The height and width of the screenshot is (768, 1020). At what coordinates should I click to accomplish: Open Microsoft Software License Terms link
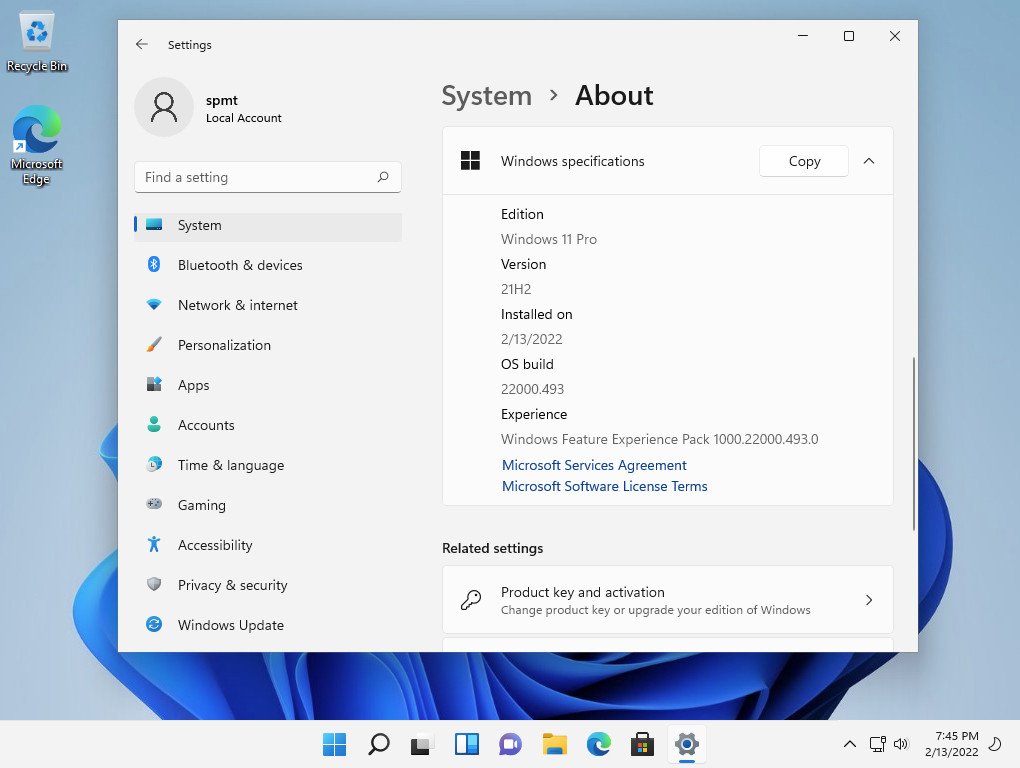(x=604, y=486)
